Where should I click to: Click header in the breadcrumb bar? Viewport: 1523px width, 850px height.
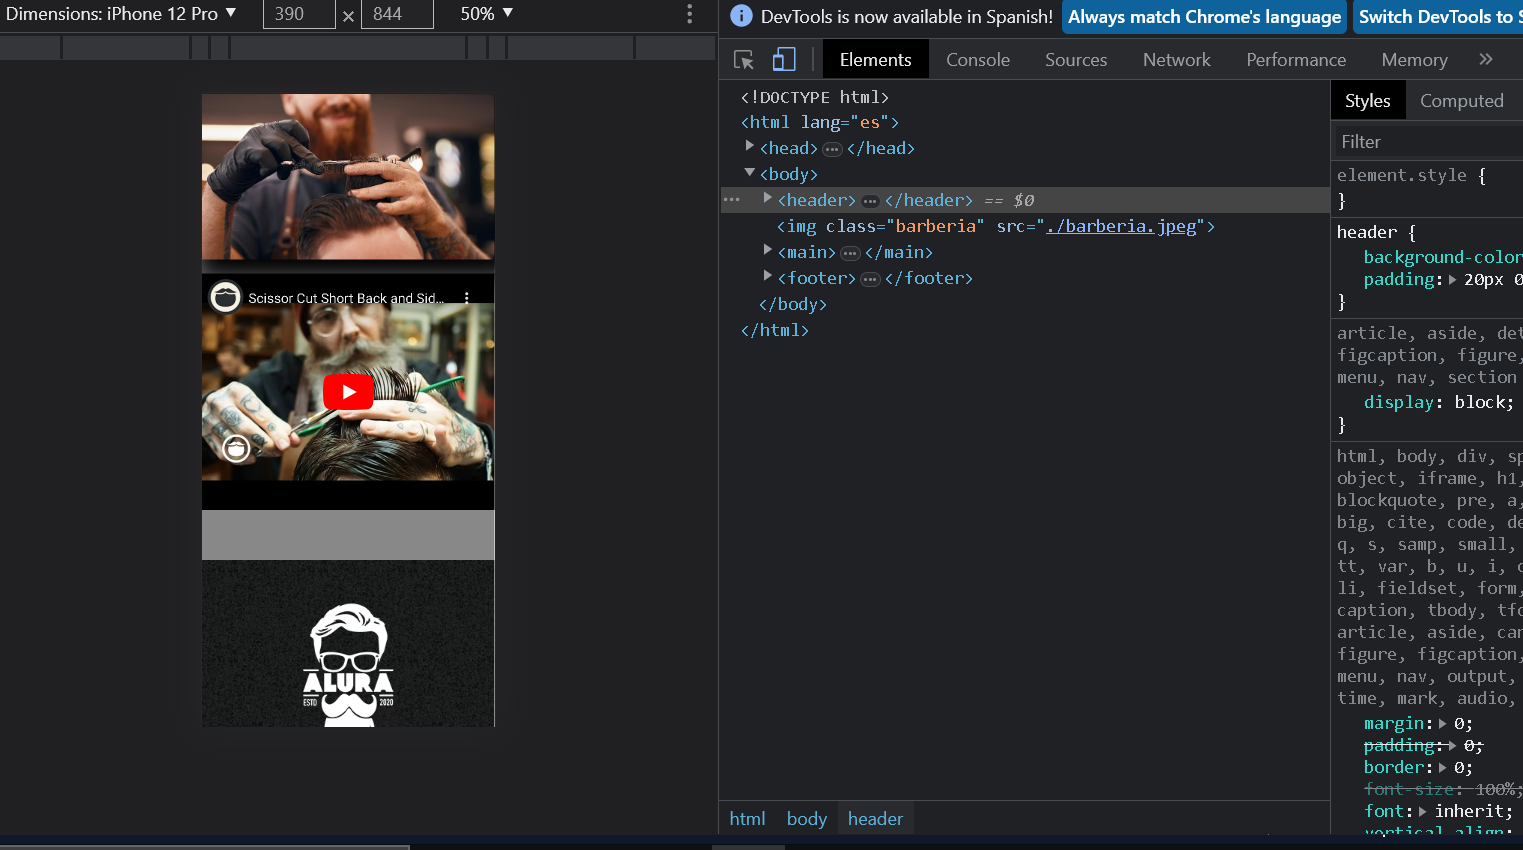tap(875, 819)
